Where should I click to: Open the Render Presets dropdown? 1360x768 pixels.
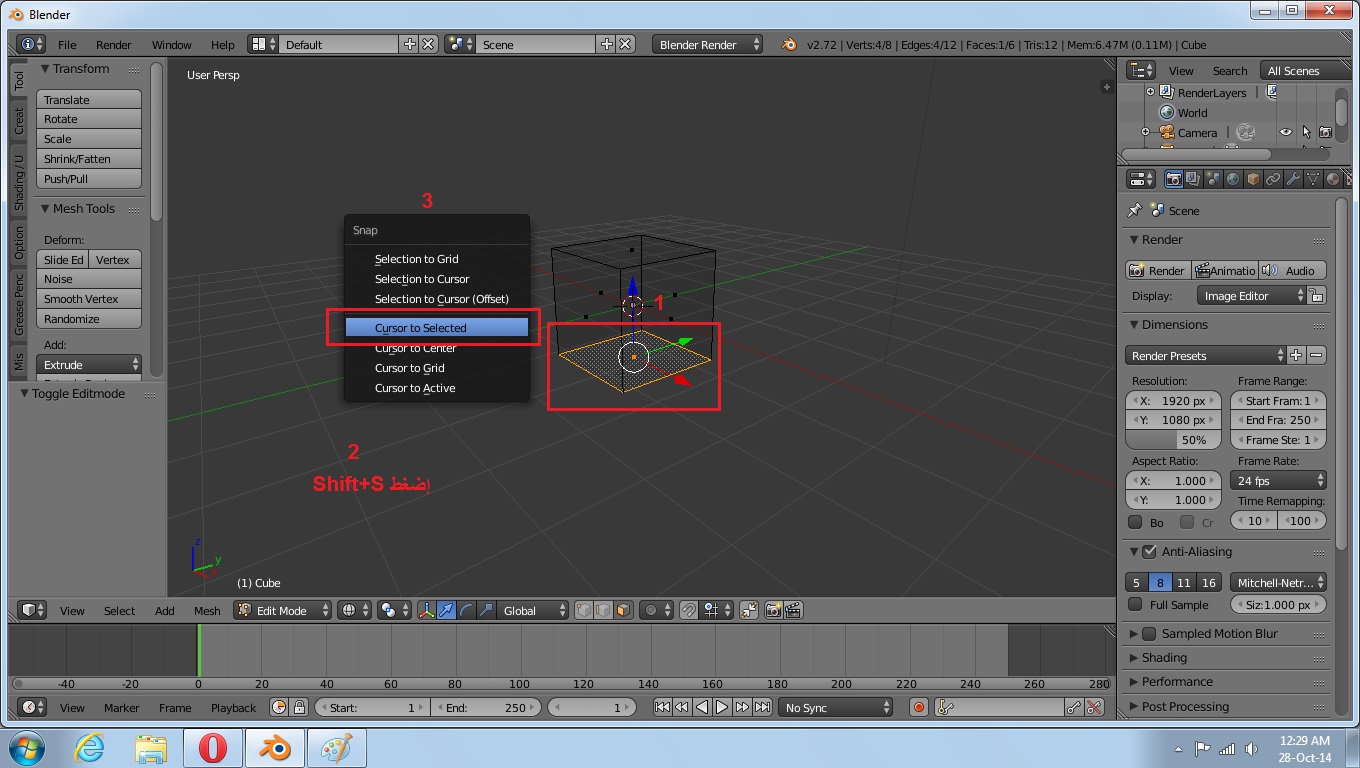[1206, 355]
